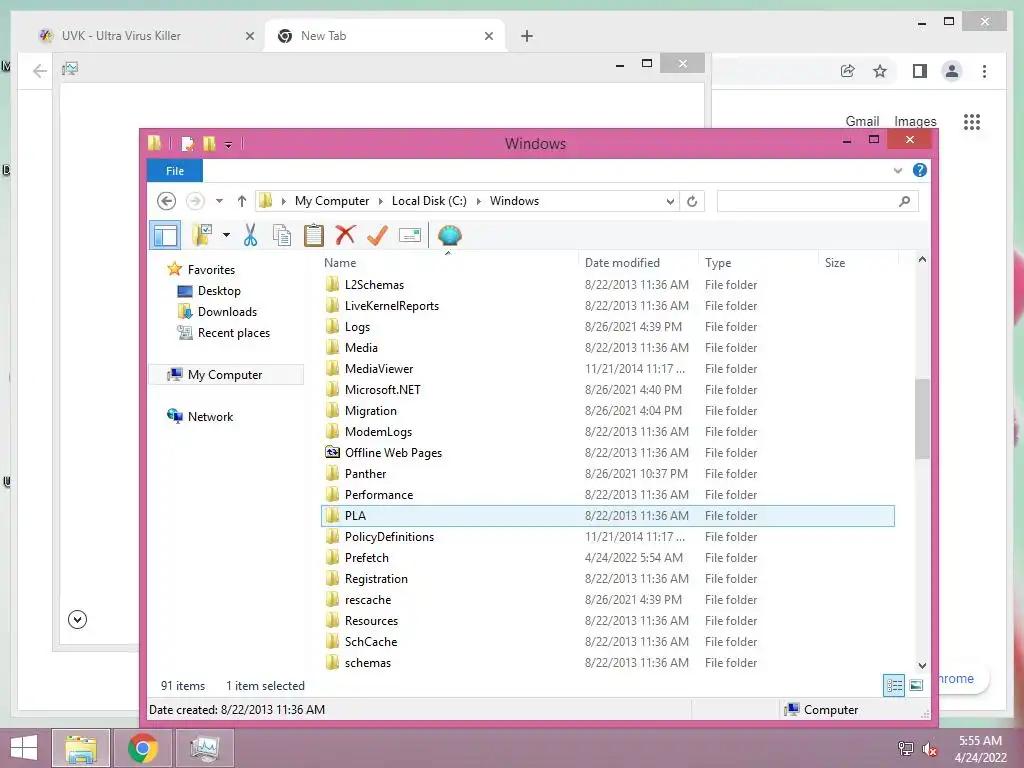Refresh the Windows folder view

[692, 201]
